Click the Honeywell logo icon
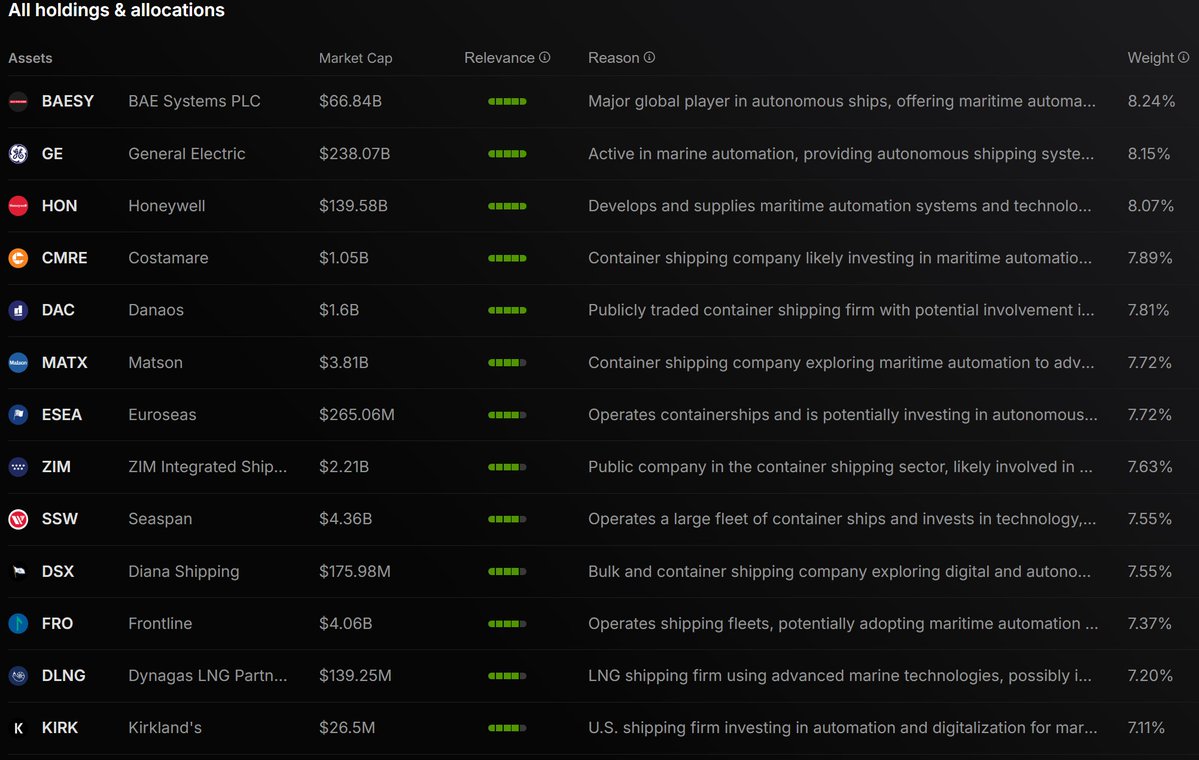 click(18, 206)
